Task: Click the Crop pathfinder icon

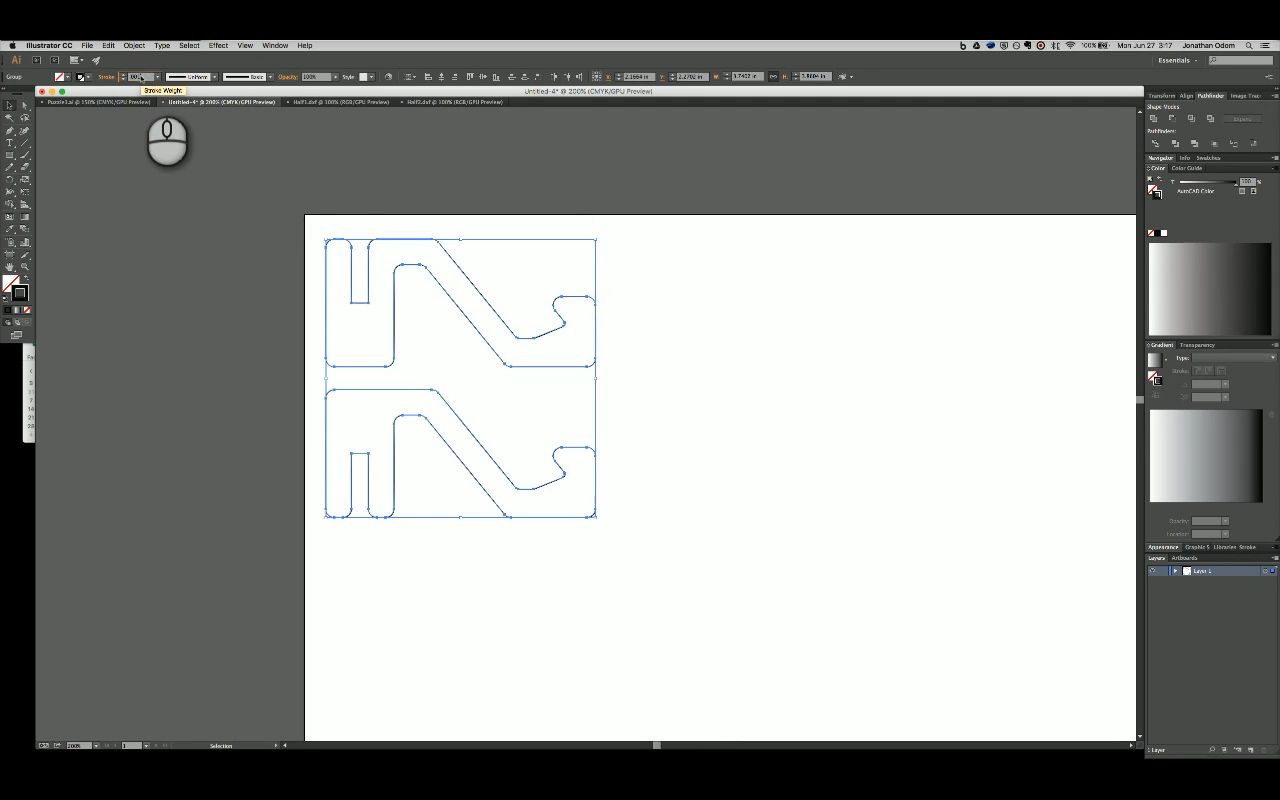Action: (x=1214, y=143)
